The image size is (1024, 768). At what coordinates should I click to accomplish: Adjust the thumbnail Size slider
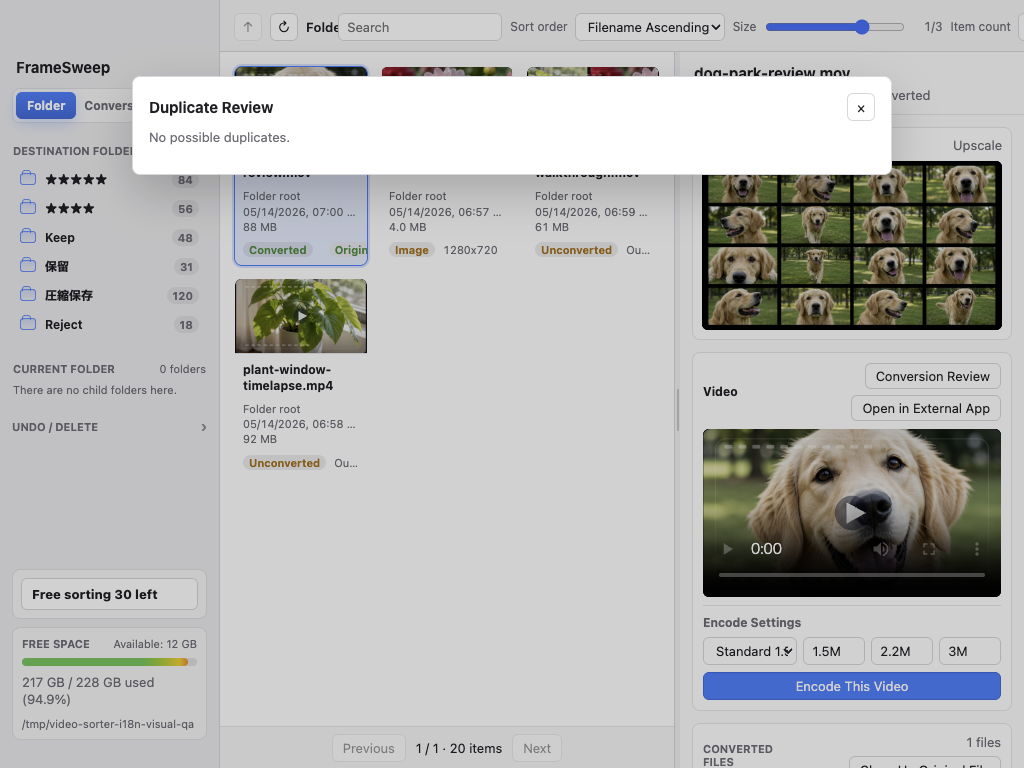[835, 27]
